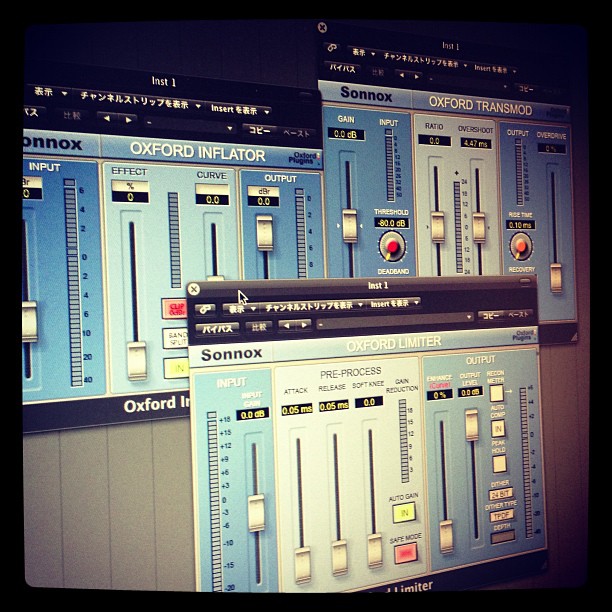Toggle Peak Hold button in Limiter
The height and width of the screenshot is (612, 612).
[x=499, y=464]
